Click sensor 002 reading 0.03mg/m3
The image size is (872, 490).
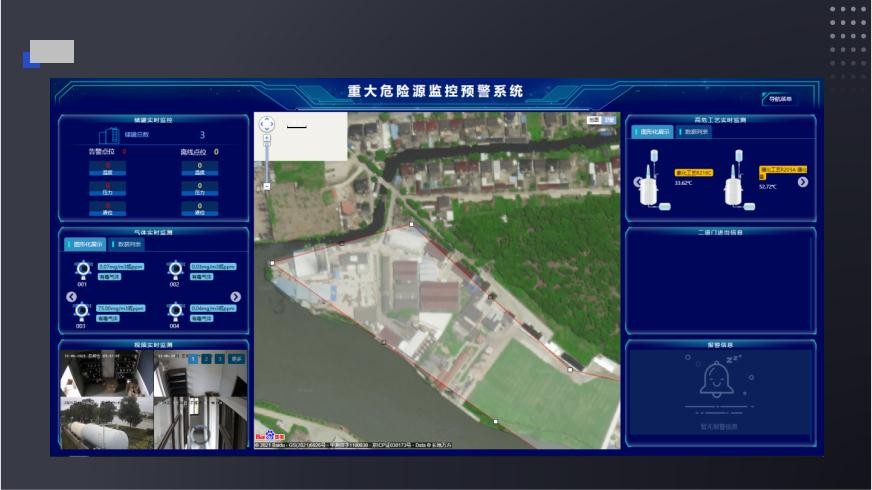213,266
